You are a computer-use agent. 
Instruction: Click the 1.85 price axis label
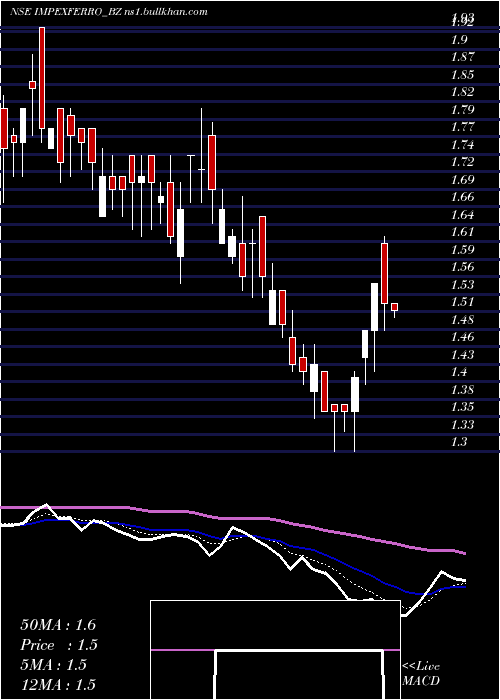pyautogui.click(x=463, y=75)
